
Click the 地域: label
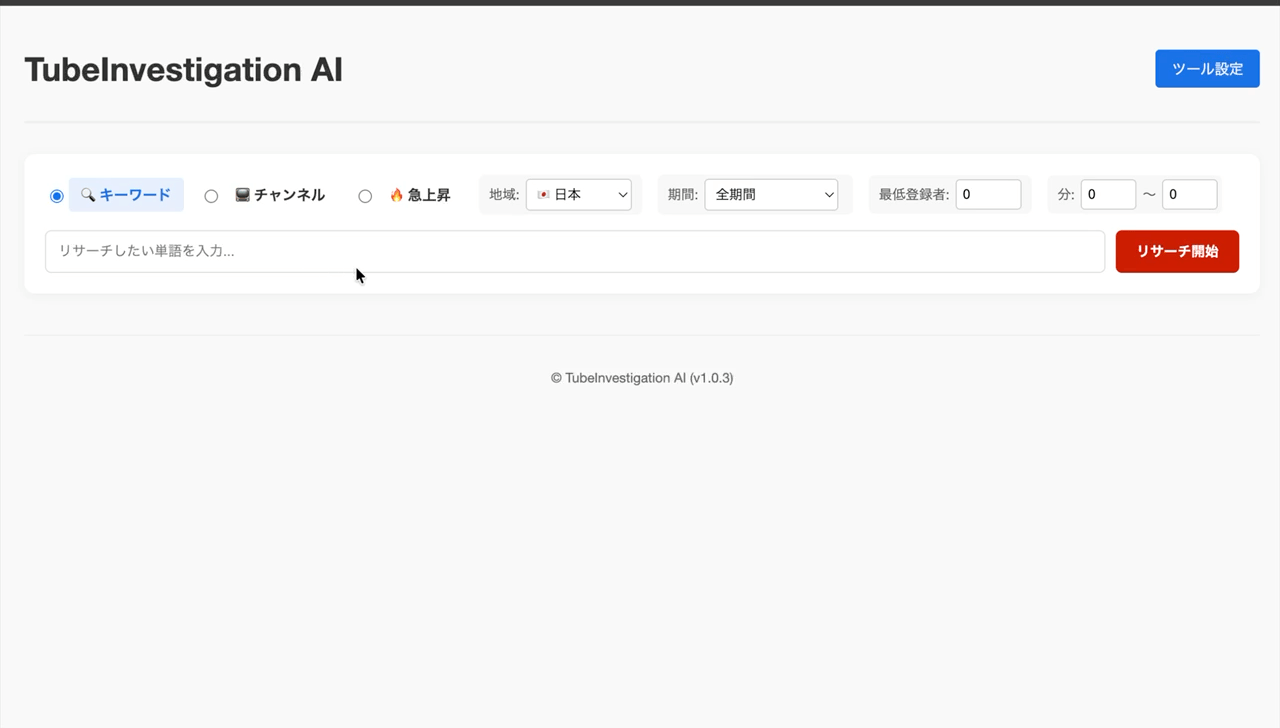504,195
